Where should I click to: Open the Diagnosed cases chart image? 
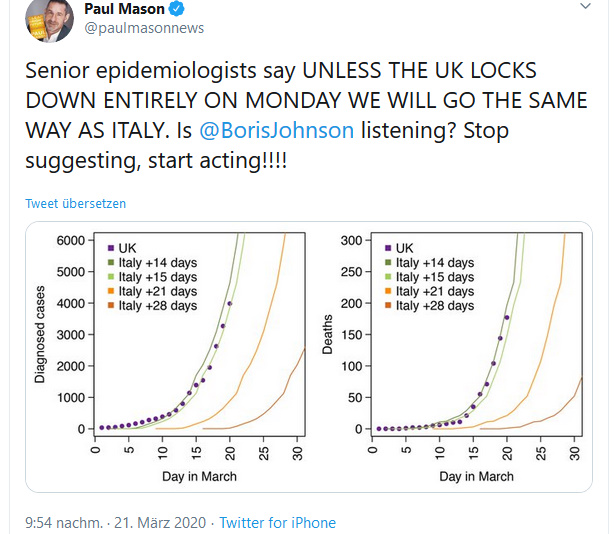[x=170, y=355]
